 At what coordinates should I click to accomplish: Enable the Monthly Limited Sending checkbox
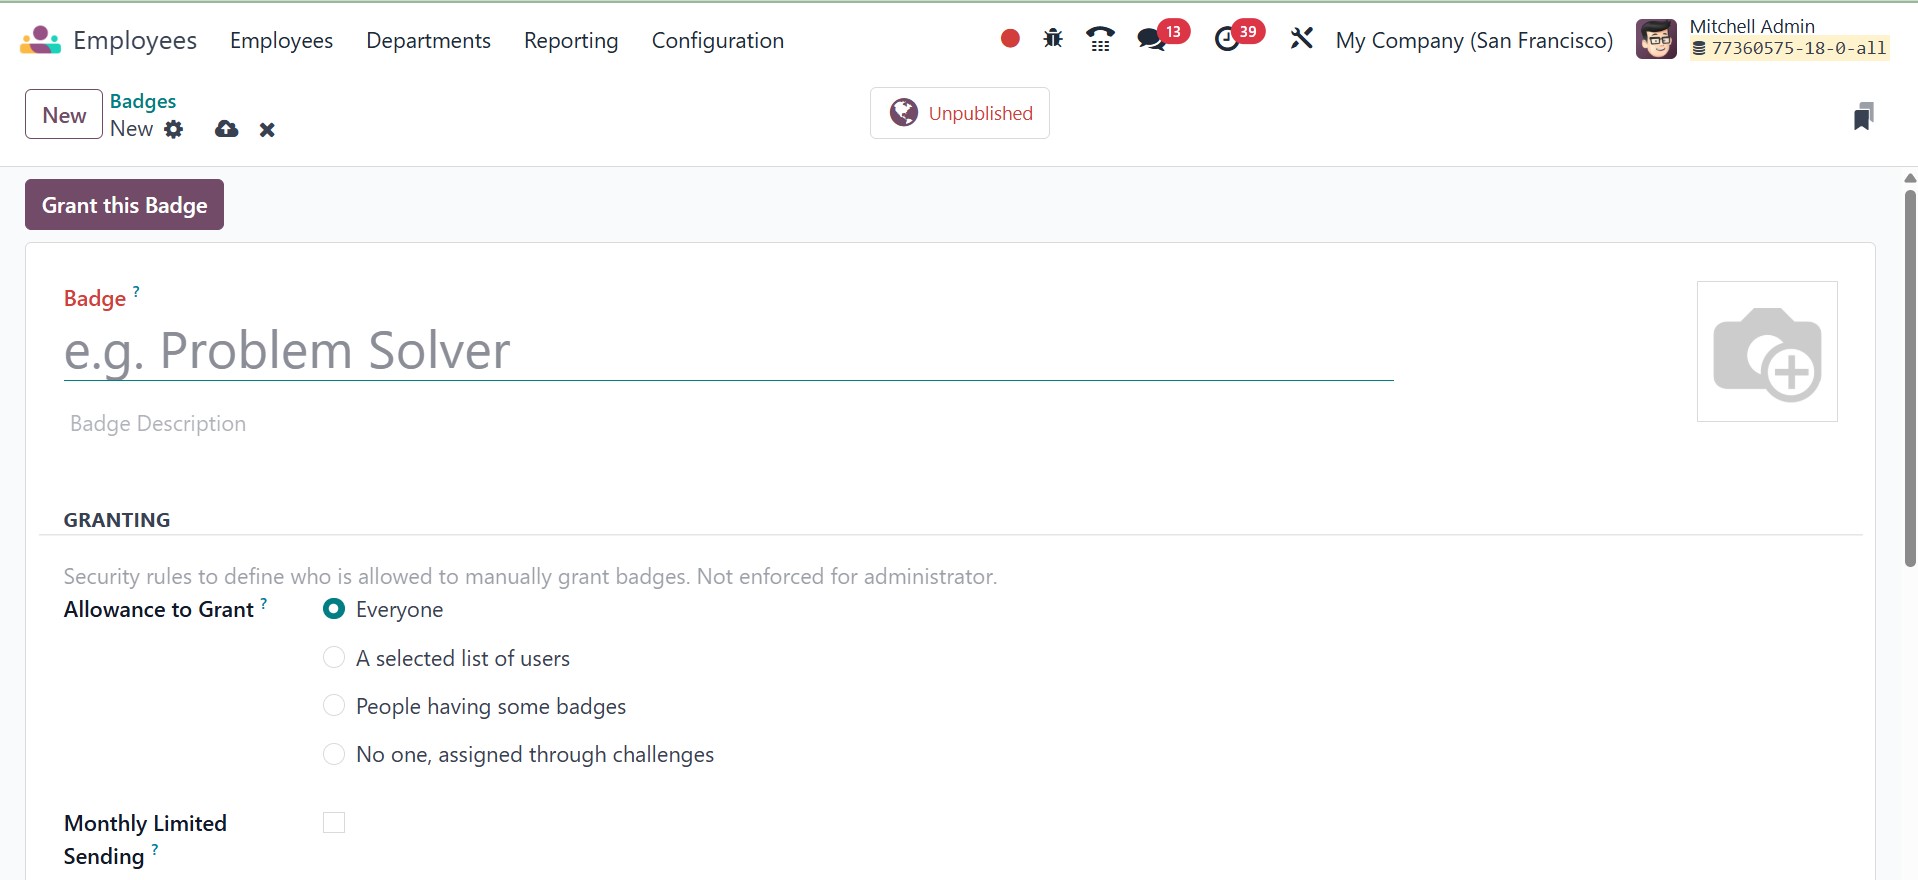pyautogui.click(x=334, y=823)
